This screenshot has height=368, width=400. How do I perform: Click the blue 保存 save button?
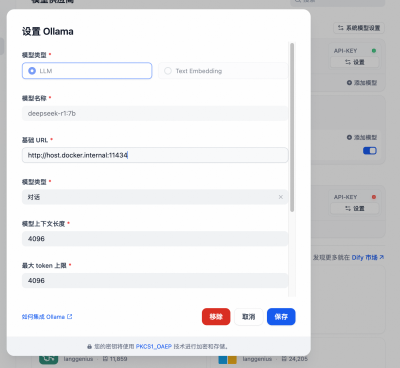(x=281, y=317)
